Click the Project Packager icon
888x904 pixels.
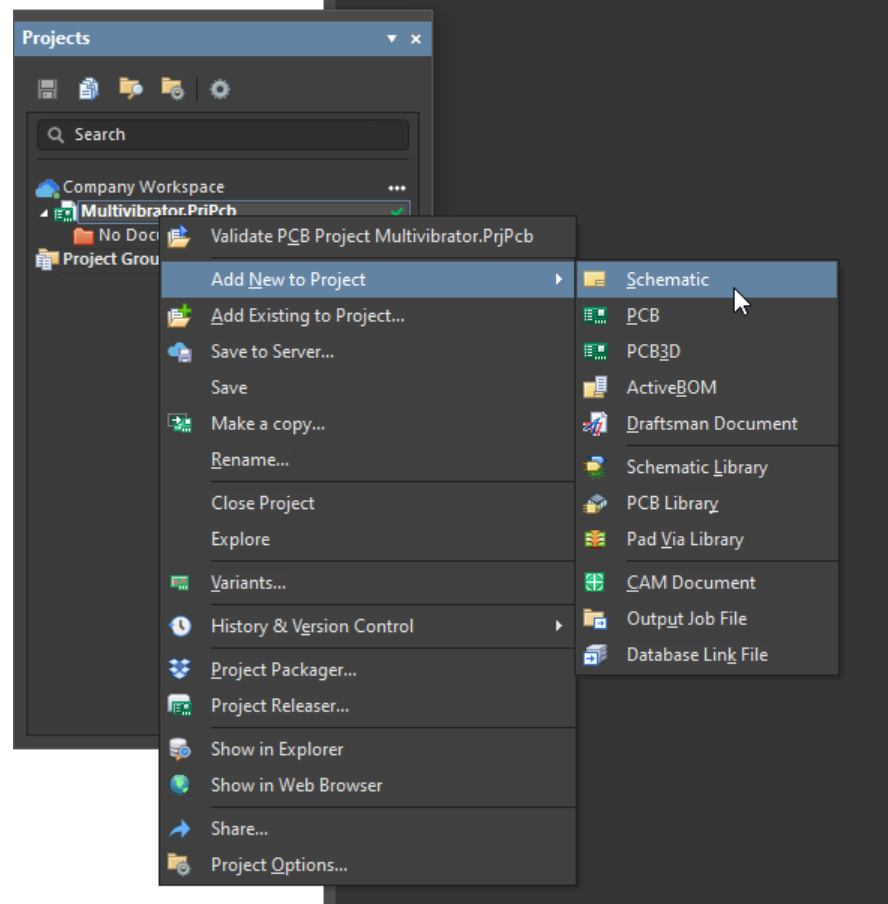179,669
